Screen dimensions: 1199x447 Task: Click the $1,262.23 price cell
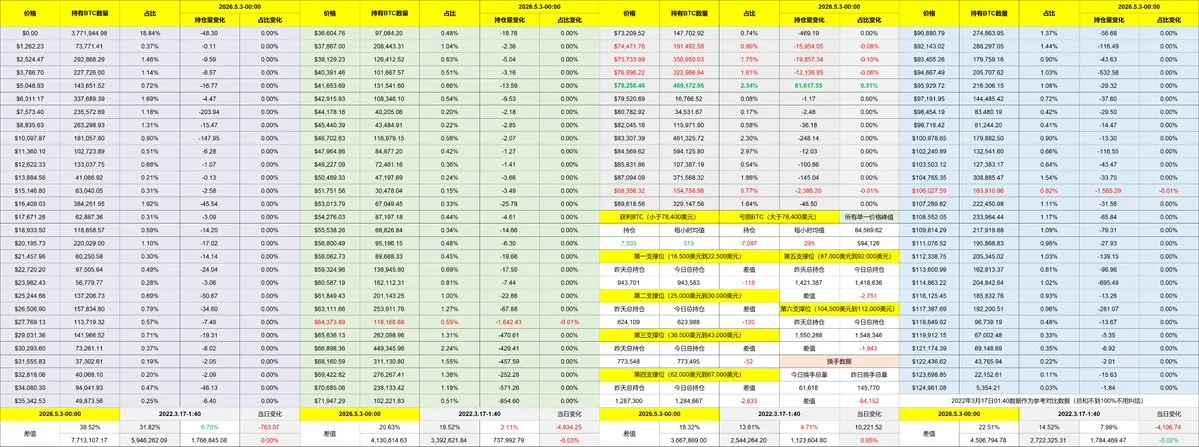pos(30,46)
